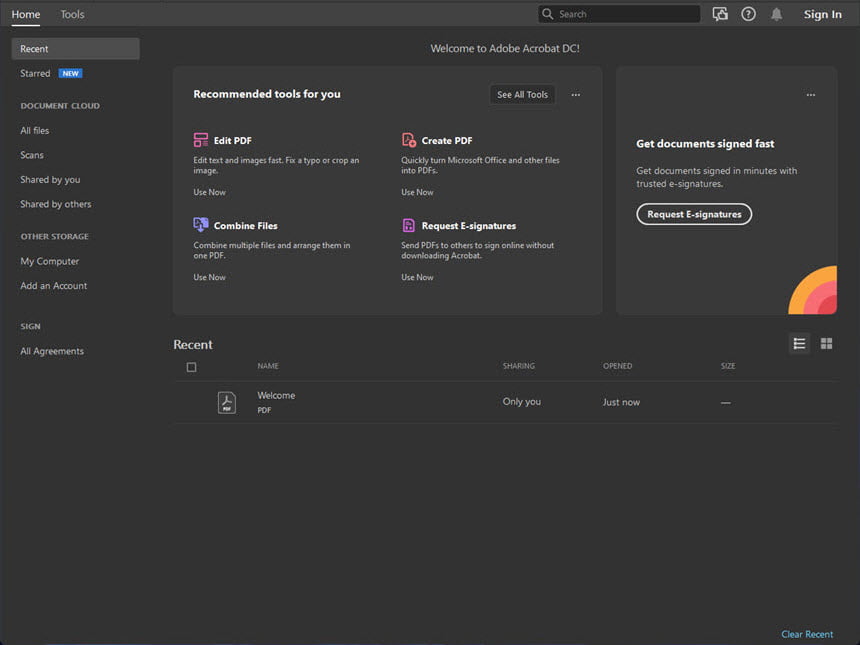Click the Create PDF title text

pyautogui.click(x=446, y=140)
